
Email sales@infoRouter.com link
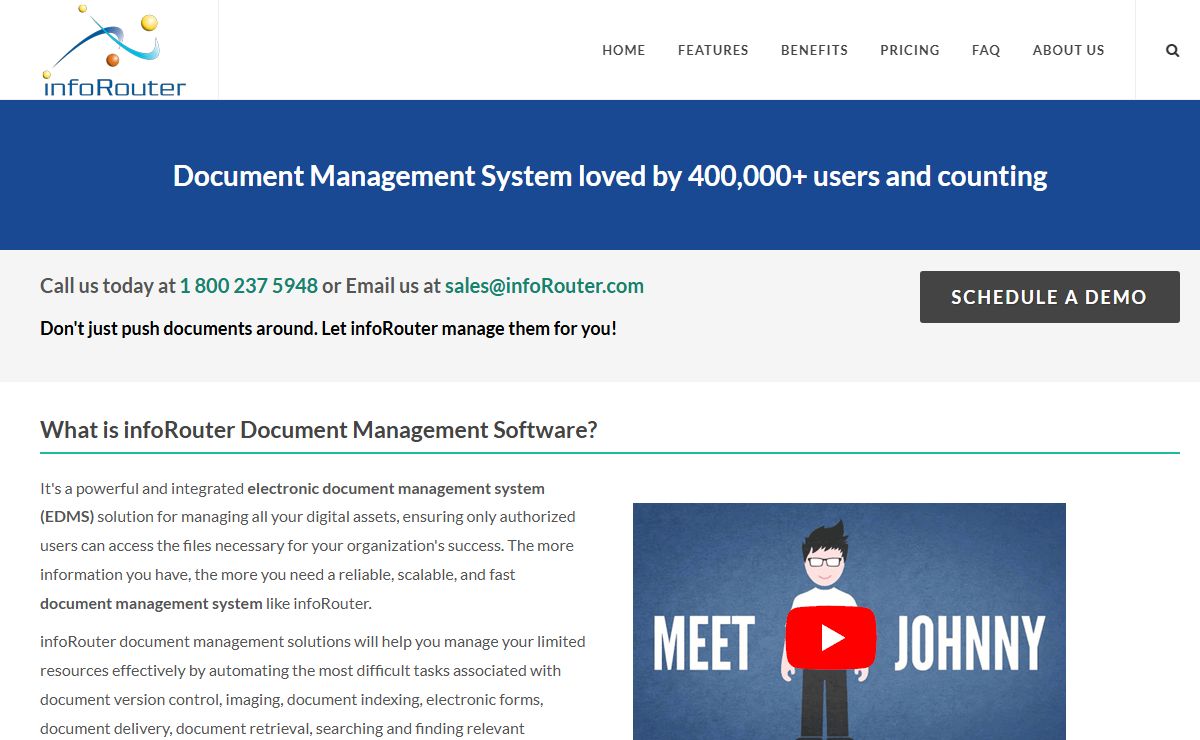coord(544,286)
